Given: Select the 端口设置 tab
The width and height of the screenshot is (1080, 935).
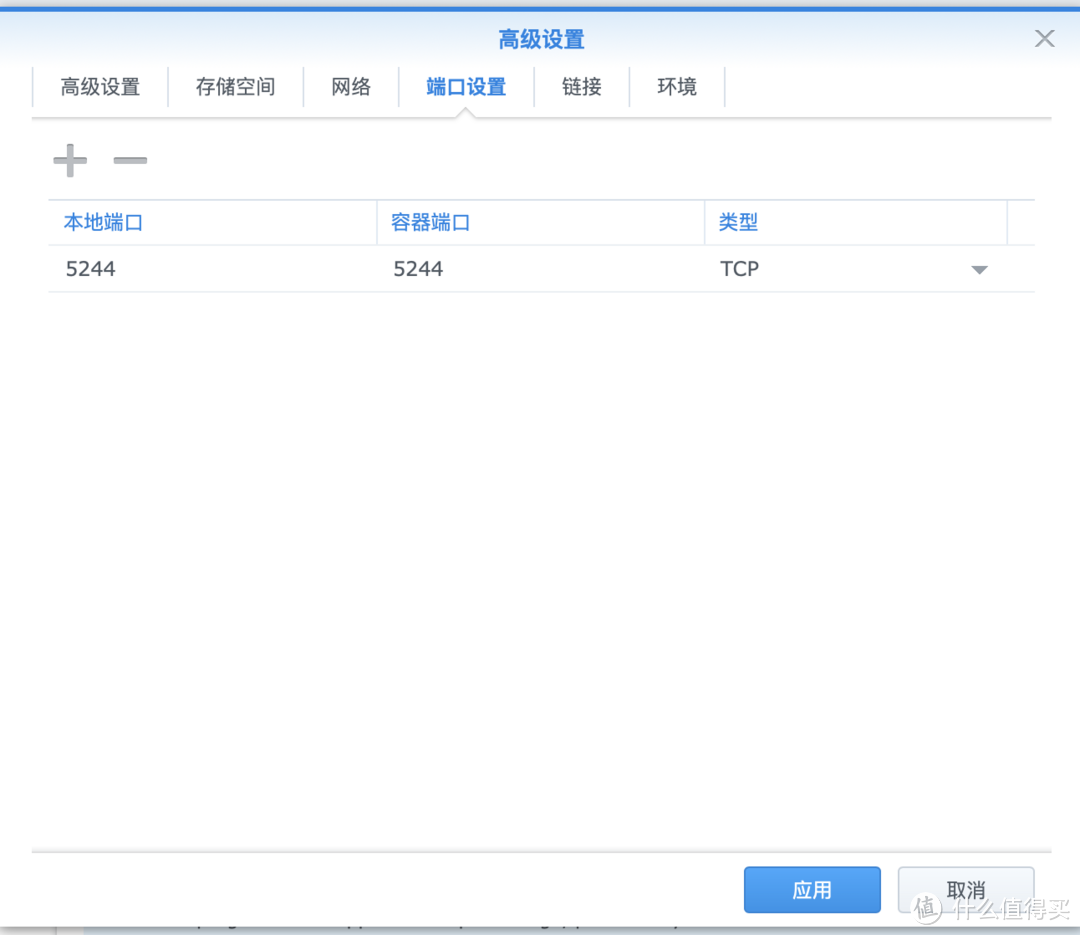Looking at the screenshot, I should pyautogui.click(x=465, y=87).
